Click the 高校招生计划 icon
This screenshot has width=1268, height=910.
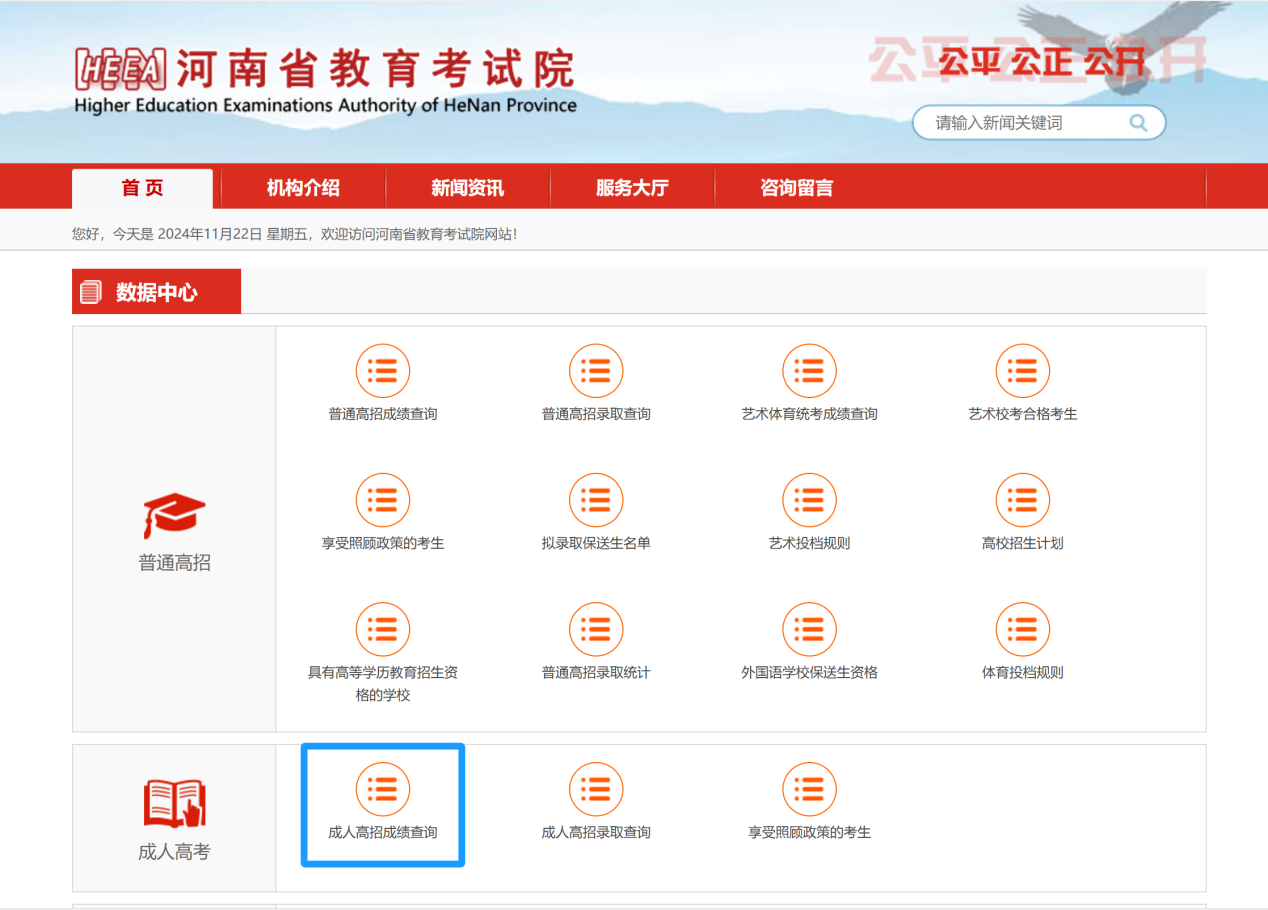tap(1022, 500)
